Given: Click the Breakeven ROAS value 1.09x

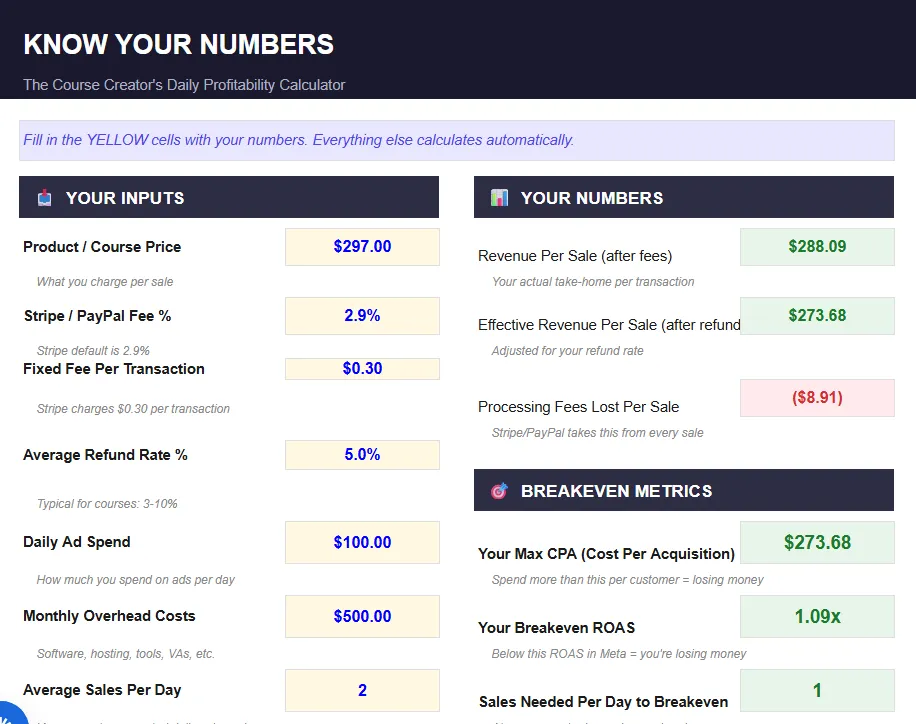Looking at the screenshot, I should [817, 617].
